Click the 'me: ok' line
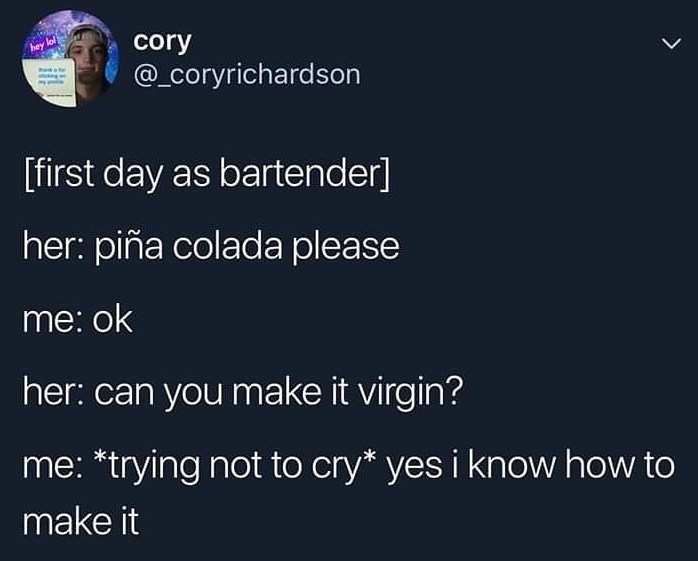This screenshot has width=698, height=561. coord(78,319)
